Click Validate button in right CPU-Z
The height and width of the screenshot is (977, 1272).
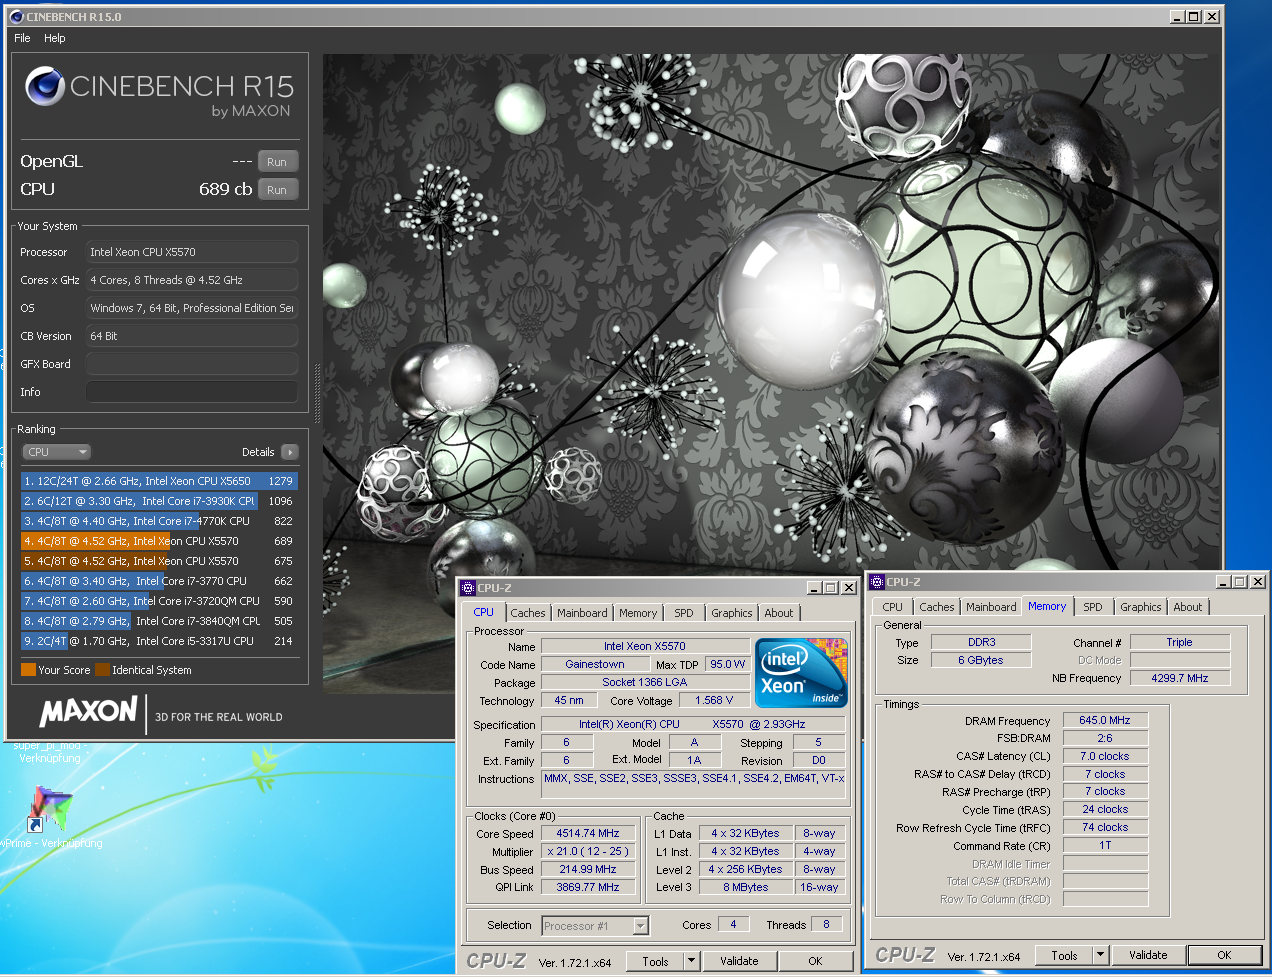coord(1148,955)
